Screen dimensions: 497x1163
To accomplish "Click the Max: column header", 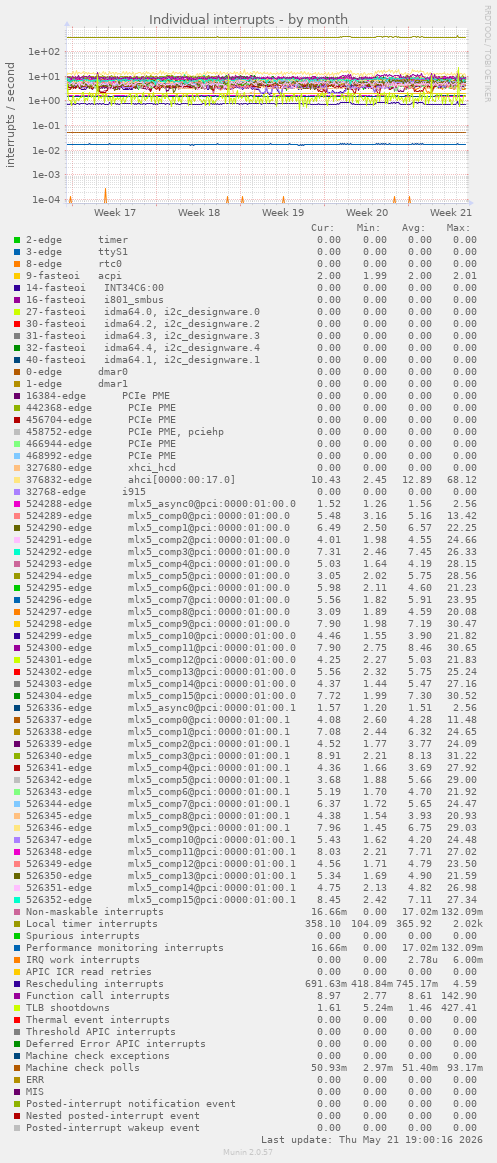I will click(x=458, y=228).
